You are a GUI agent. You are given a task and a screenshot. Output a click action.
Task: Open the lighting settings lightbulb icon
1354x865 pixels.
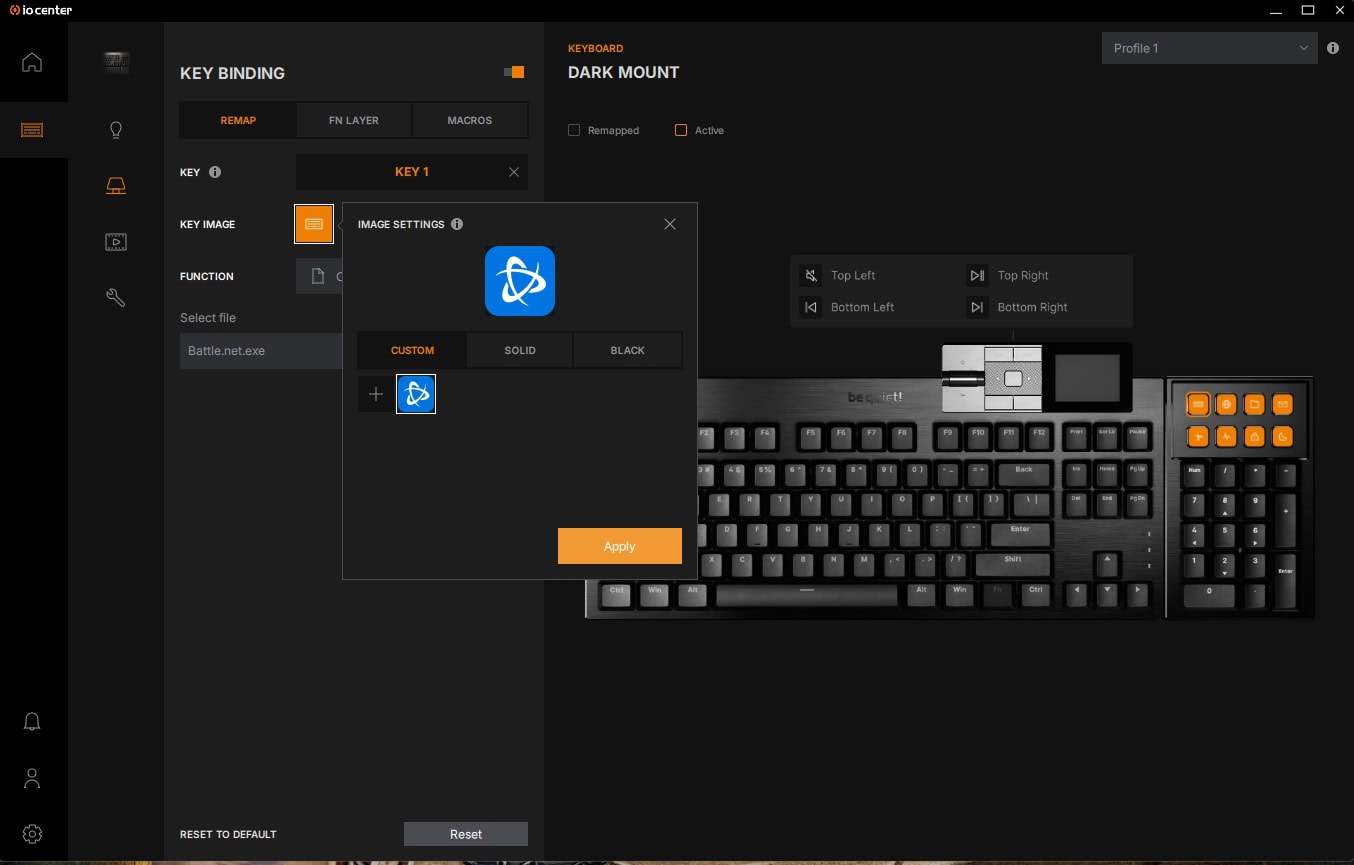[x=116, y=130]
